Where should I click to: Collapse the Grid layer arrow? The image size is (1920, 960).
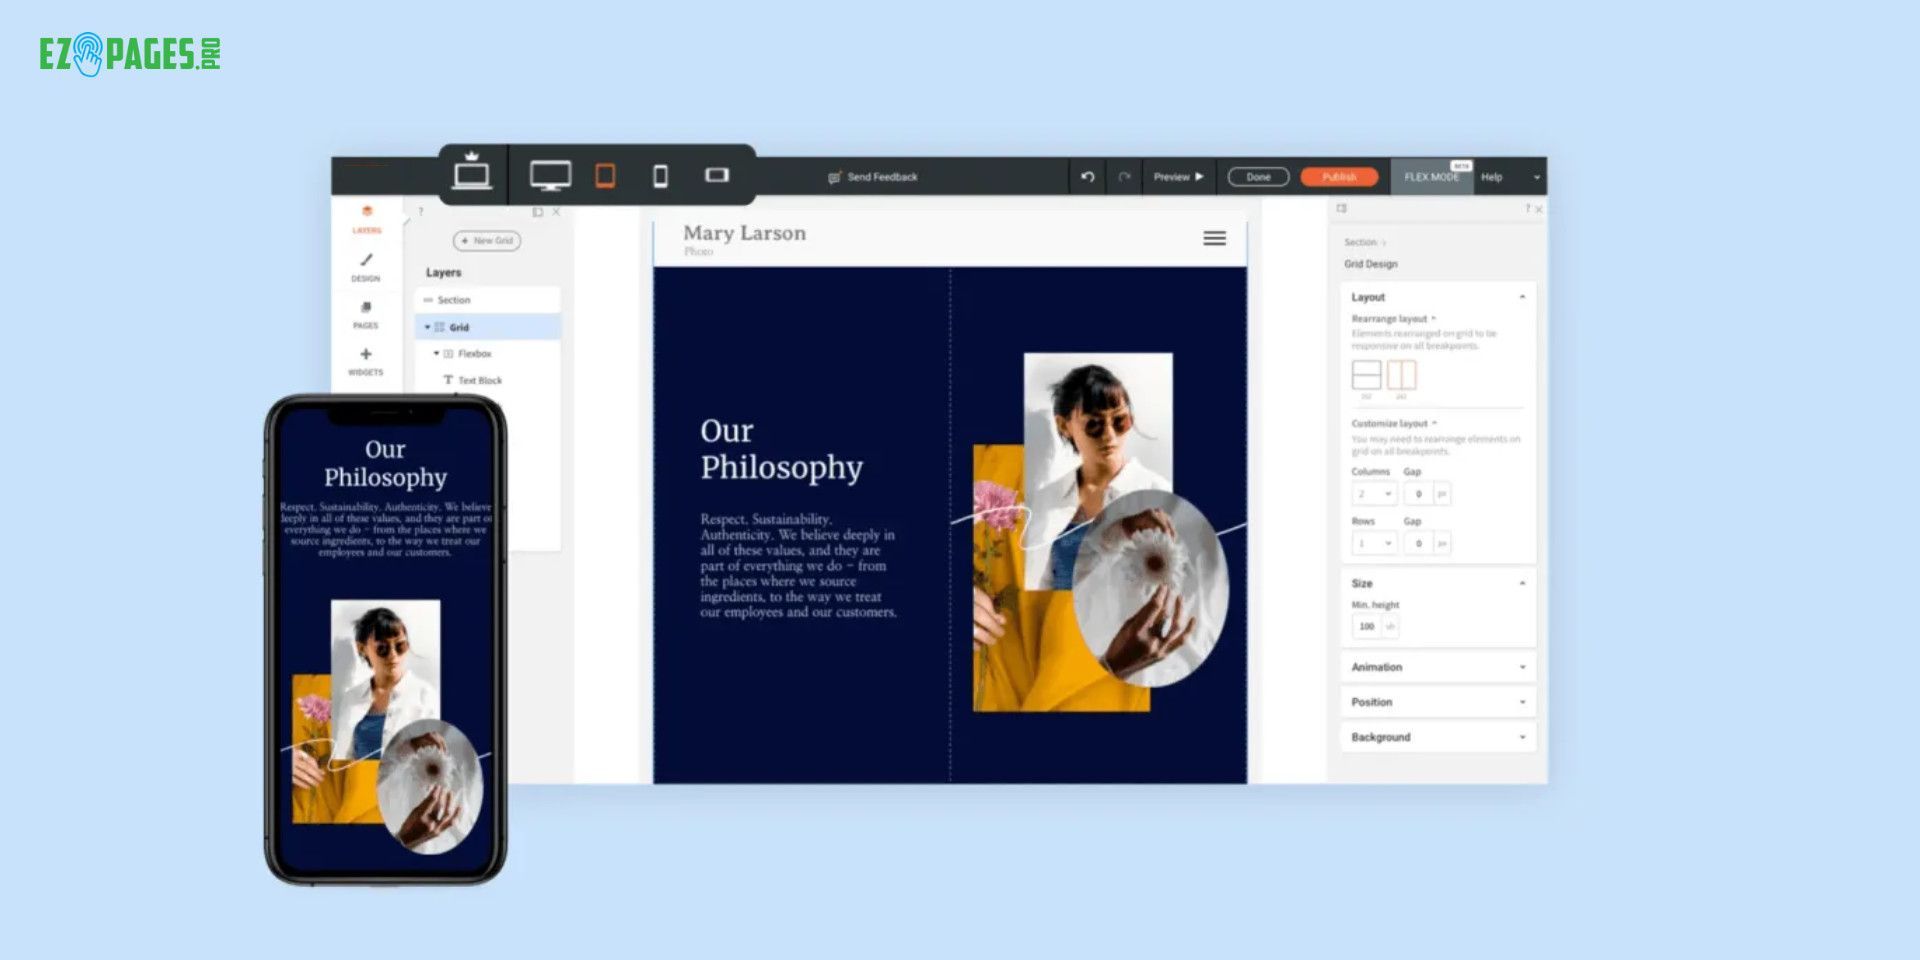click(427, 327)
